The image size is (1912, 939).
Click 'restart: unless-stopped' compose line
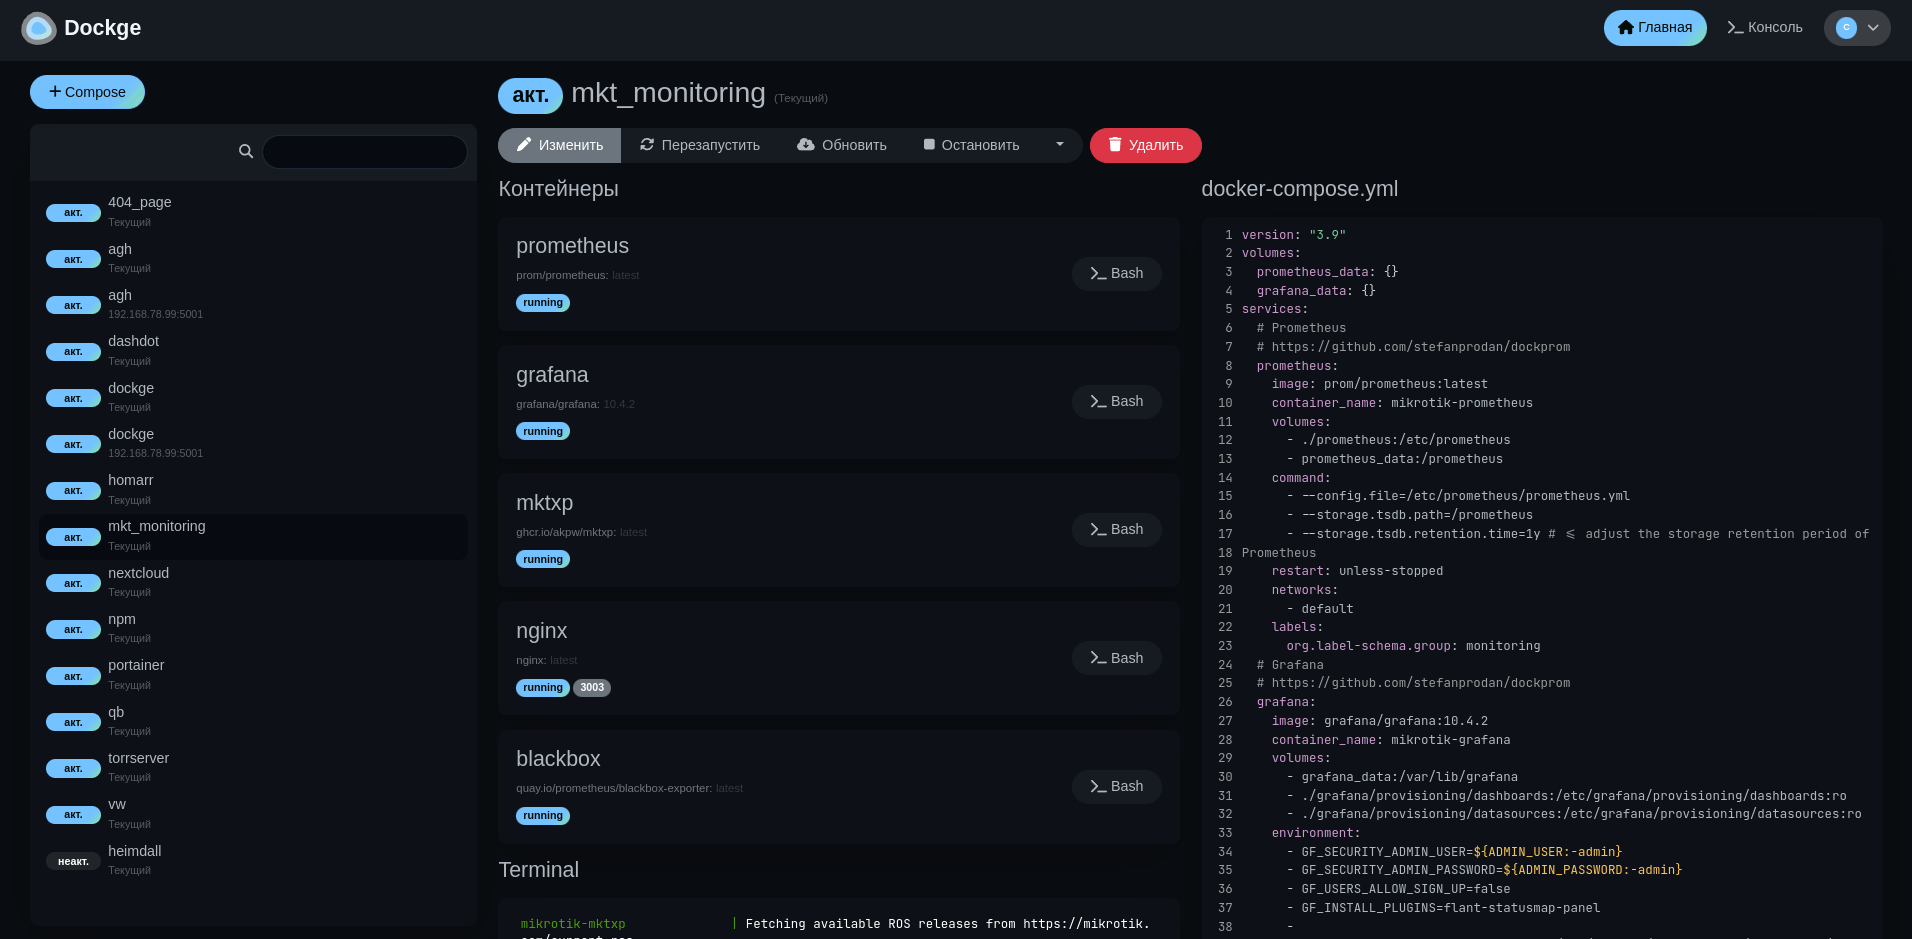coord(1357,571)
